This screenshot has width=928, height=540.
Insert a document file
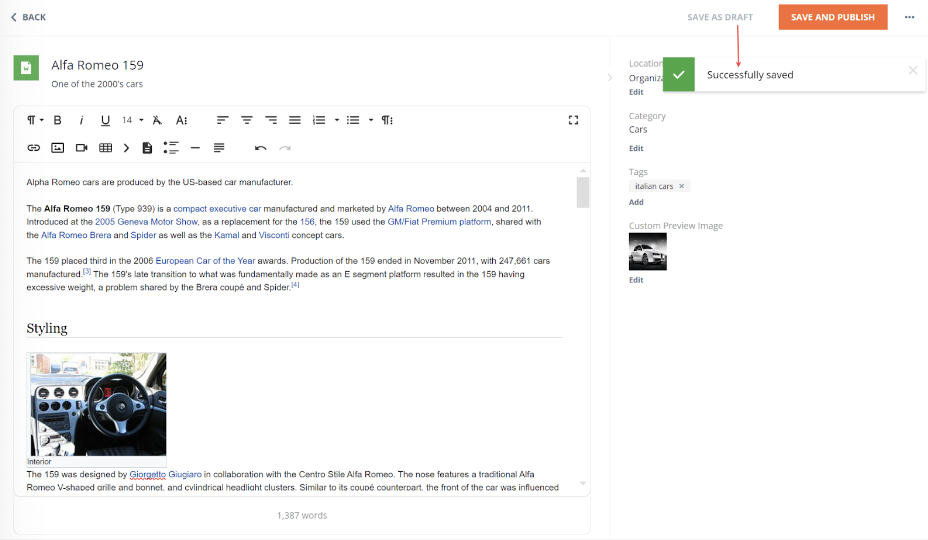[x=147, y=148]
